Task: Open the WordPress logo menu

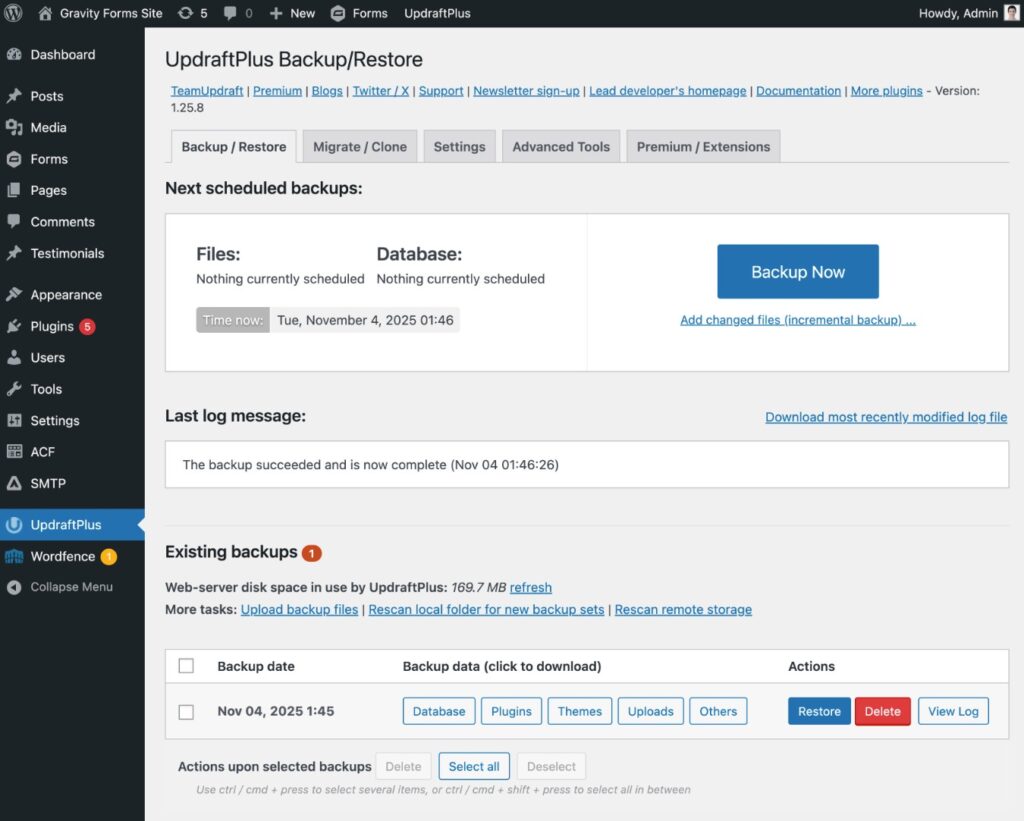Action: pyautogui.click(x=13, y=13)
